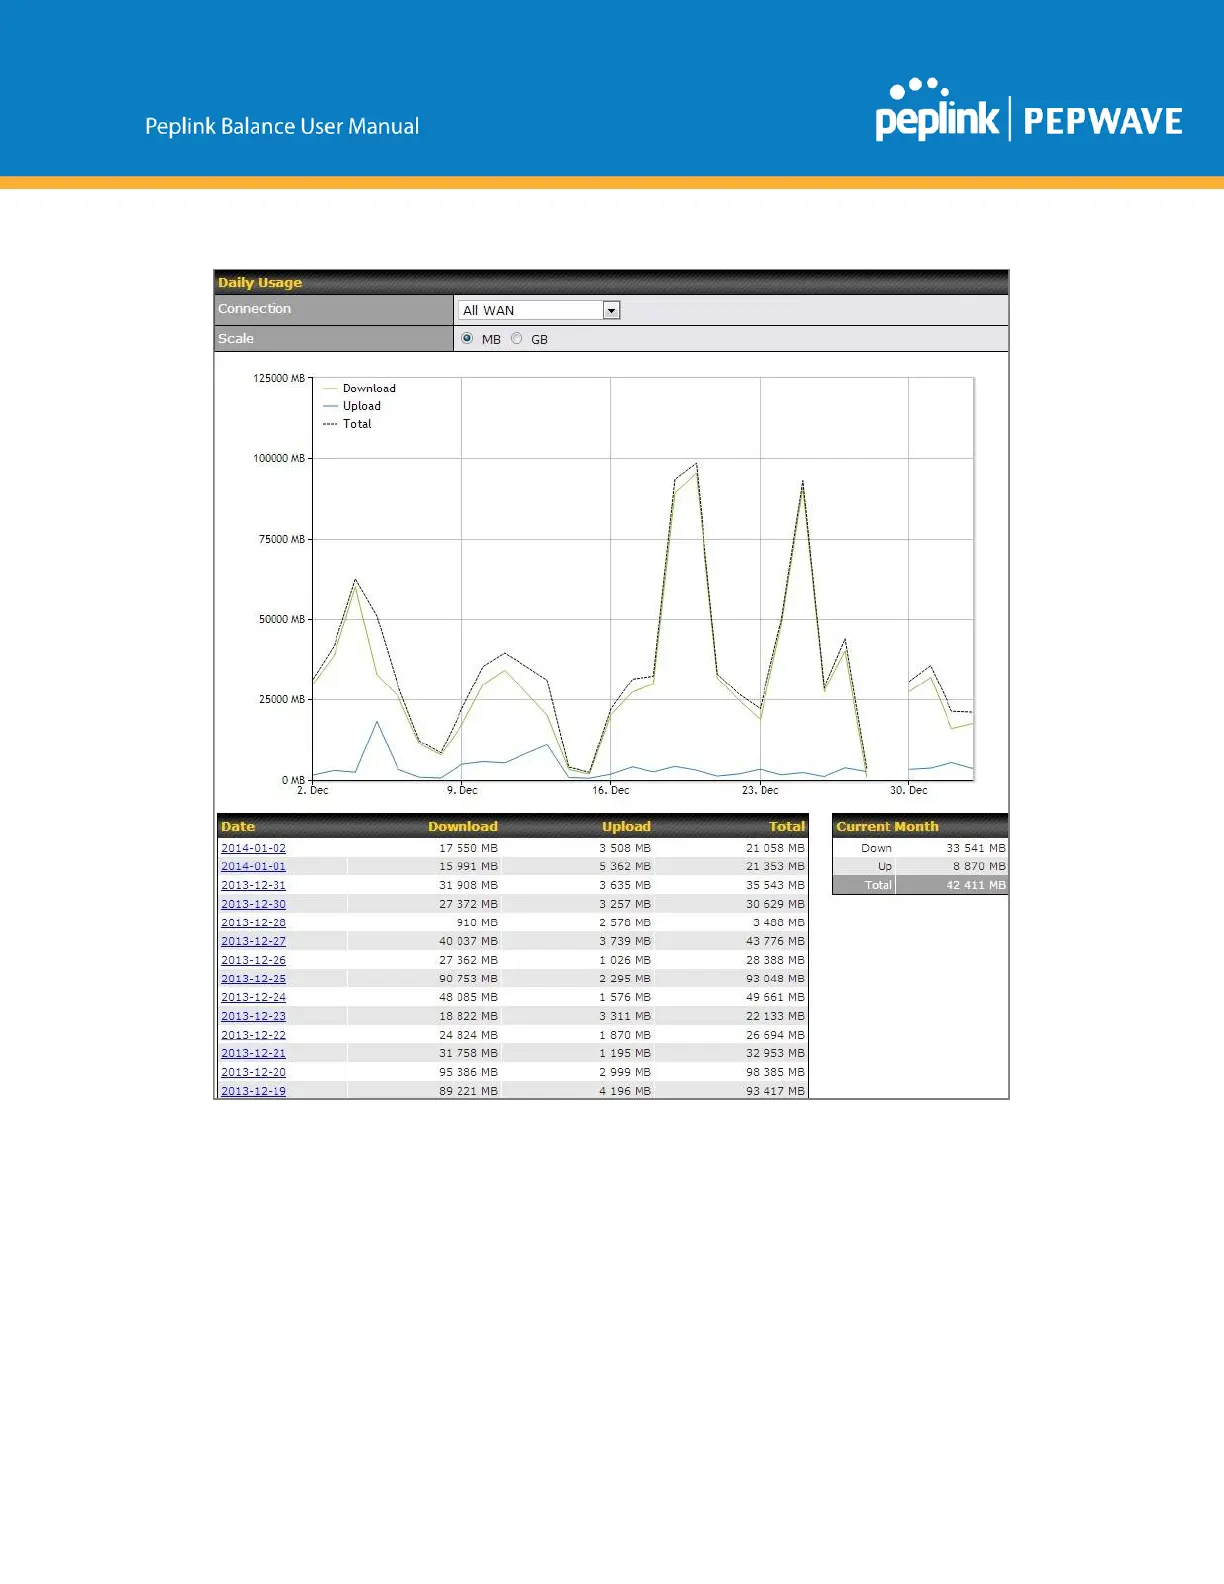This screenshot has height=1584, width=1224.
Task: Open the 2013-12-30 date link
Action: point(253,904)
